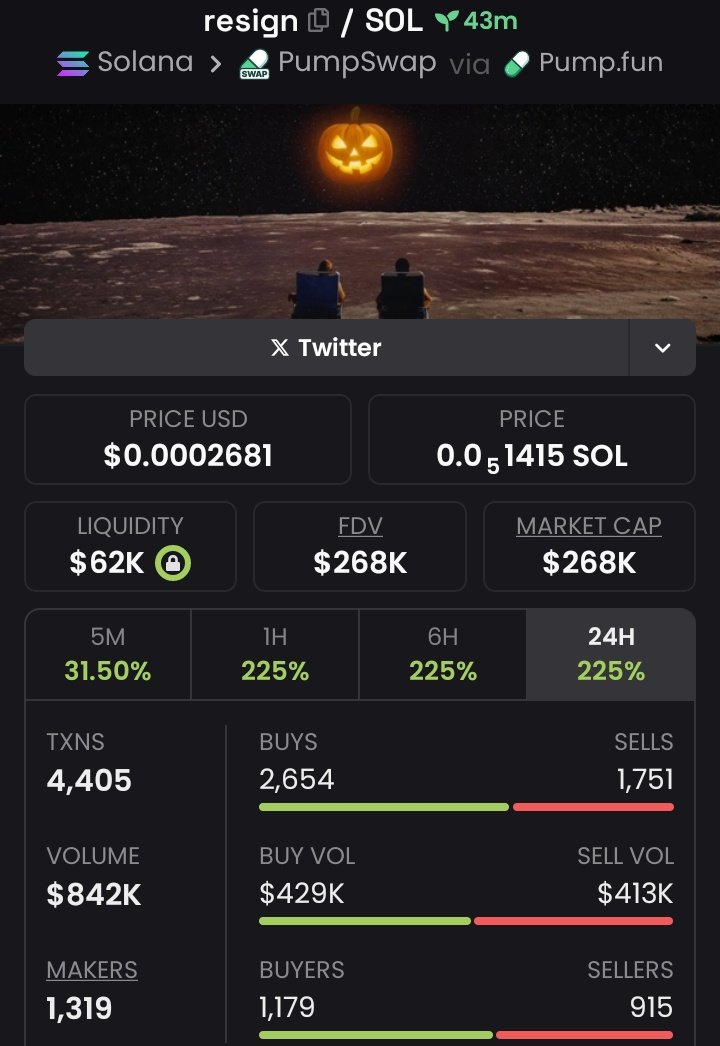720x1046 pixels.
Task: Click the buy volume ratio bar
Action: tap(466, 921)
